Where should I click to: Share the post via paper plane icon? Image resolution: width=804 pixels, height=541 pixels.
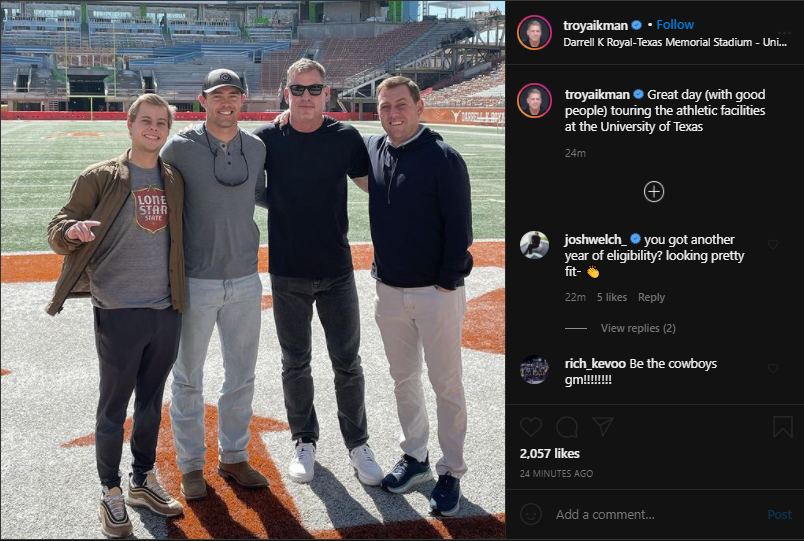click(x=602, y=427)
